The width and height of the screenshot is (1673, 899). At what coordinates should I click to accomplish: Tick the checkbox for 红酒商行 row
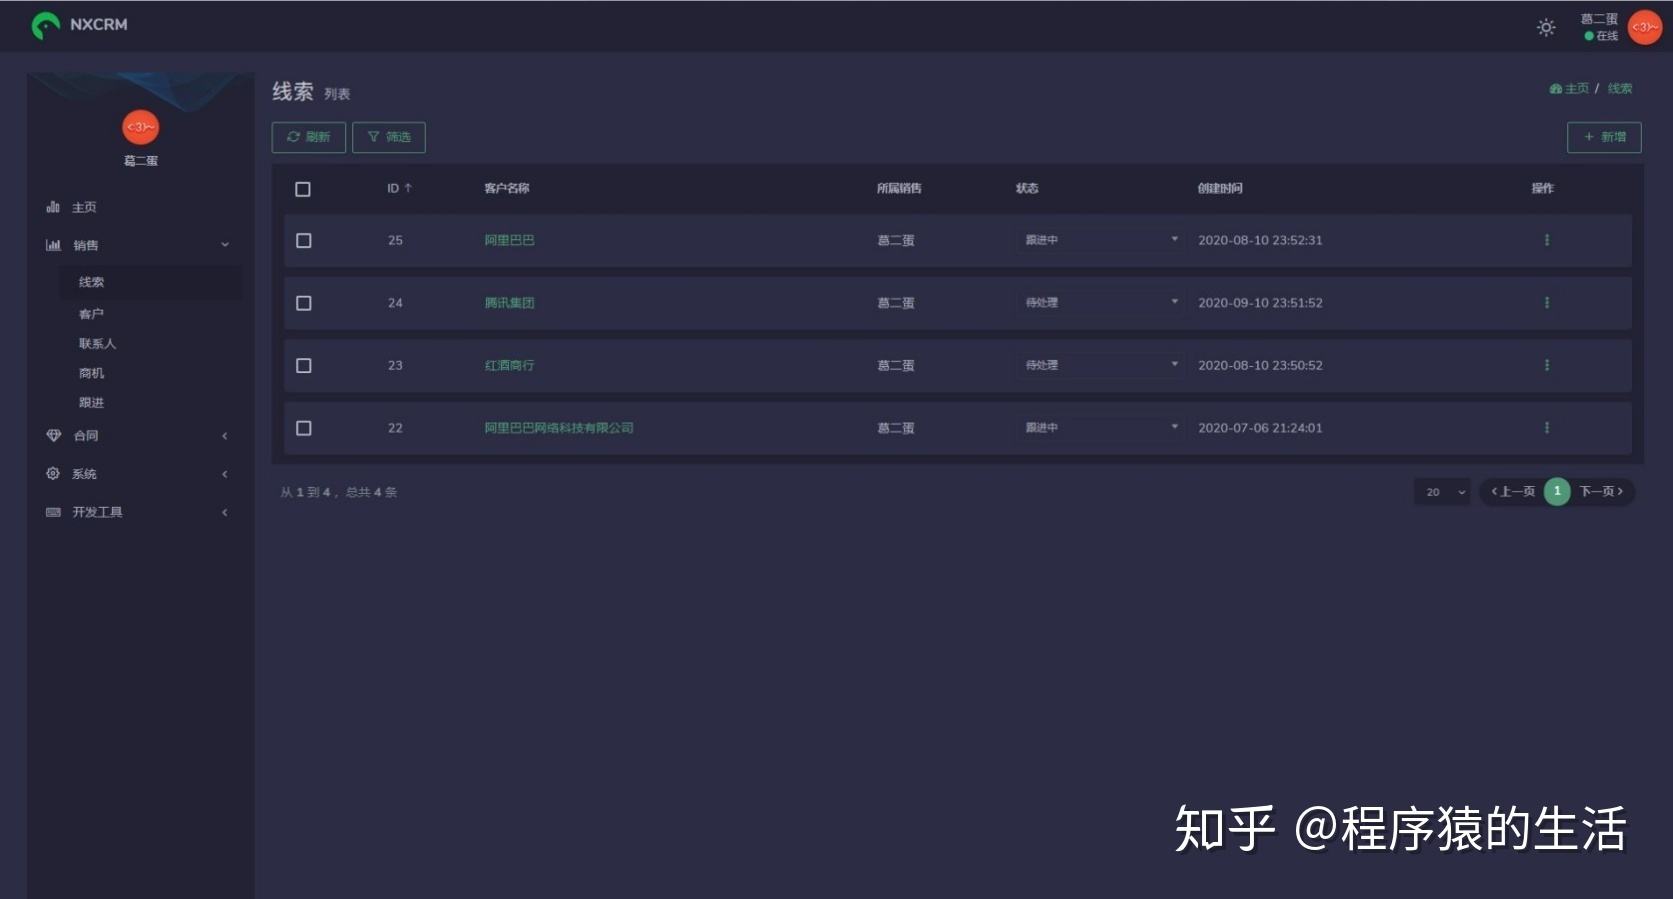click(x=304, y=366)
